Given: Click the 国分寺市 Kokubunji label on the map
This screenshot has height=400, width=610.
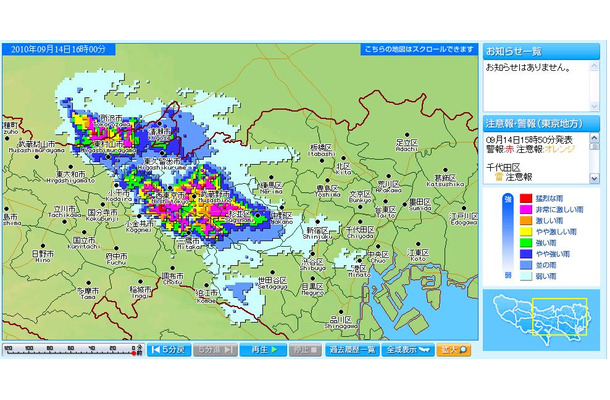Looking at the screenshot, I should (x=103, y=216).
